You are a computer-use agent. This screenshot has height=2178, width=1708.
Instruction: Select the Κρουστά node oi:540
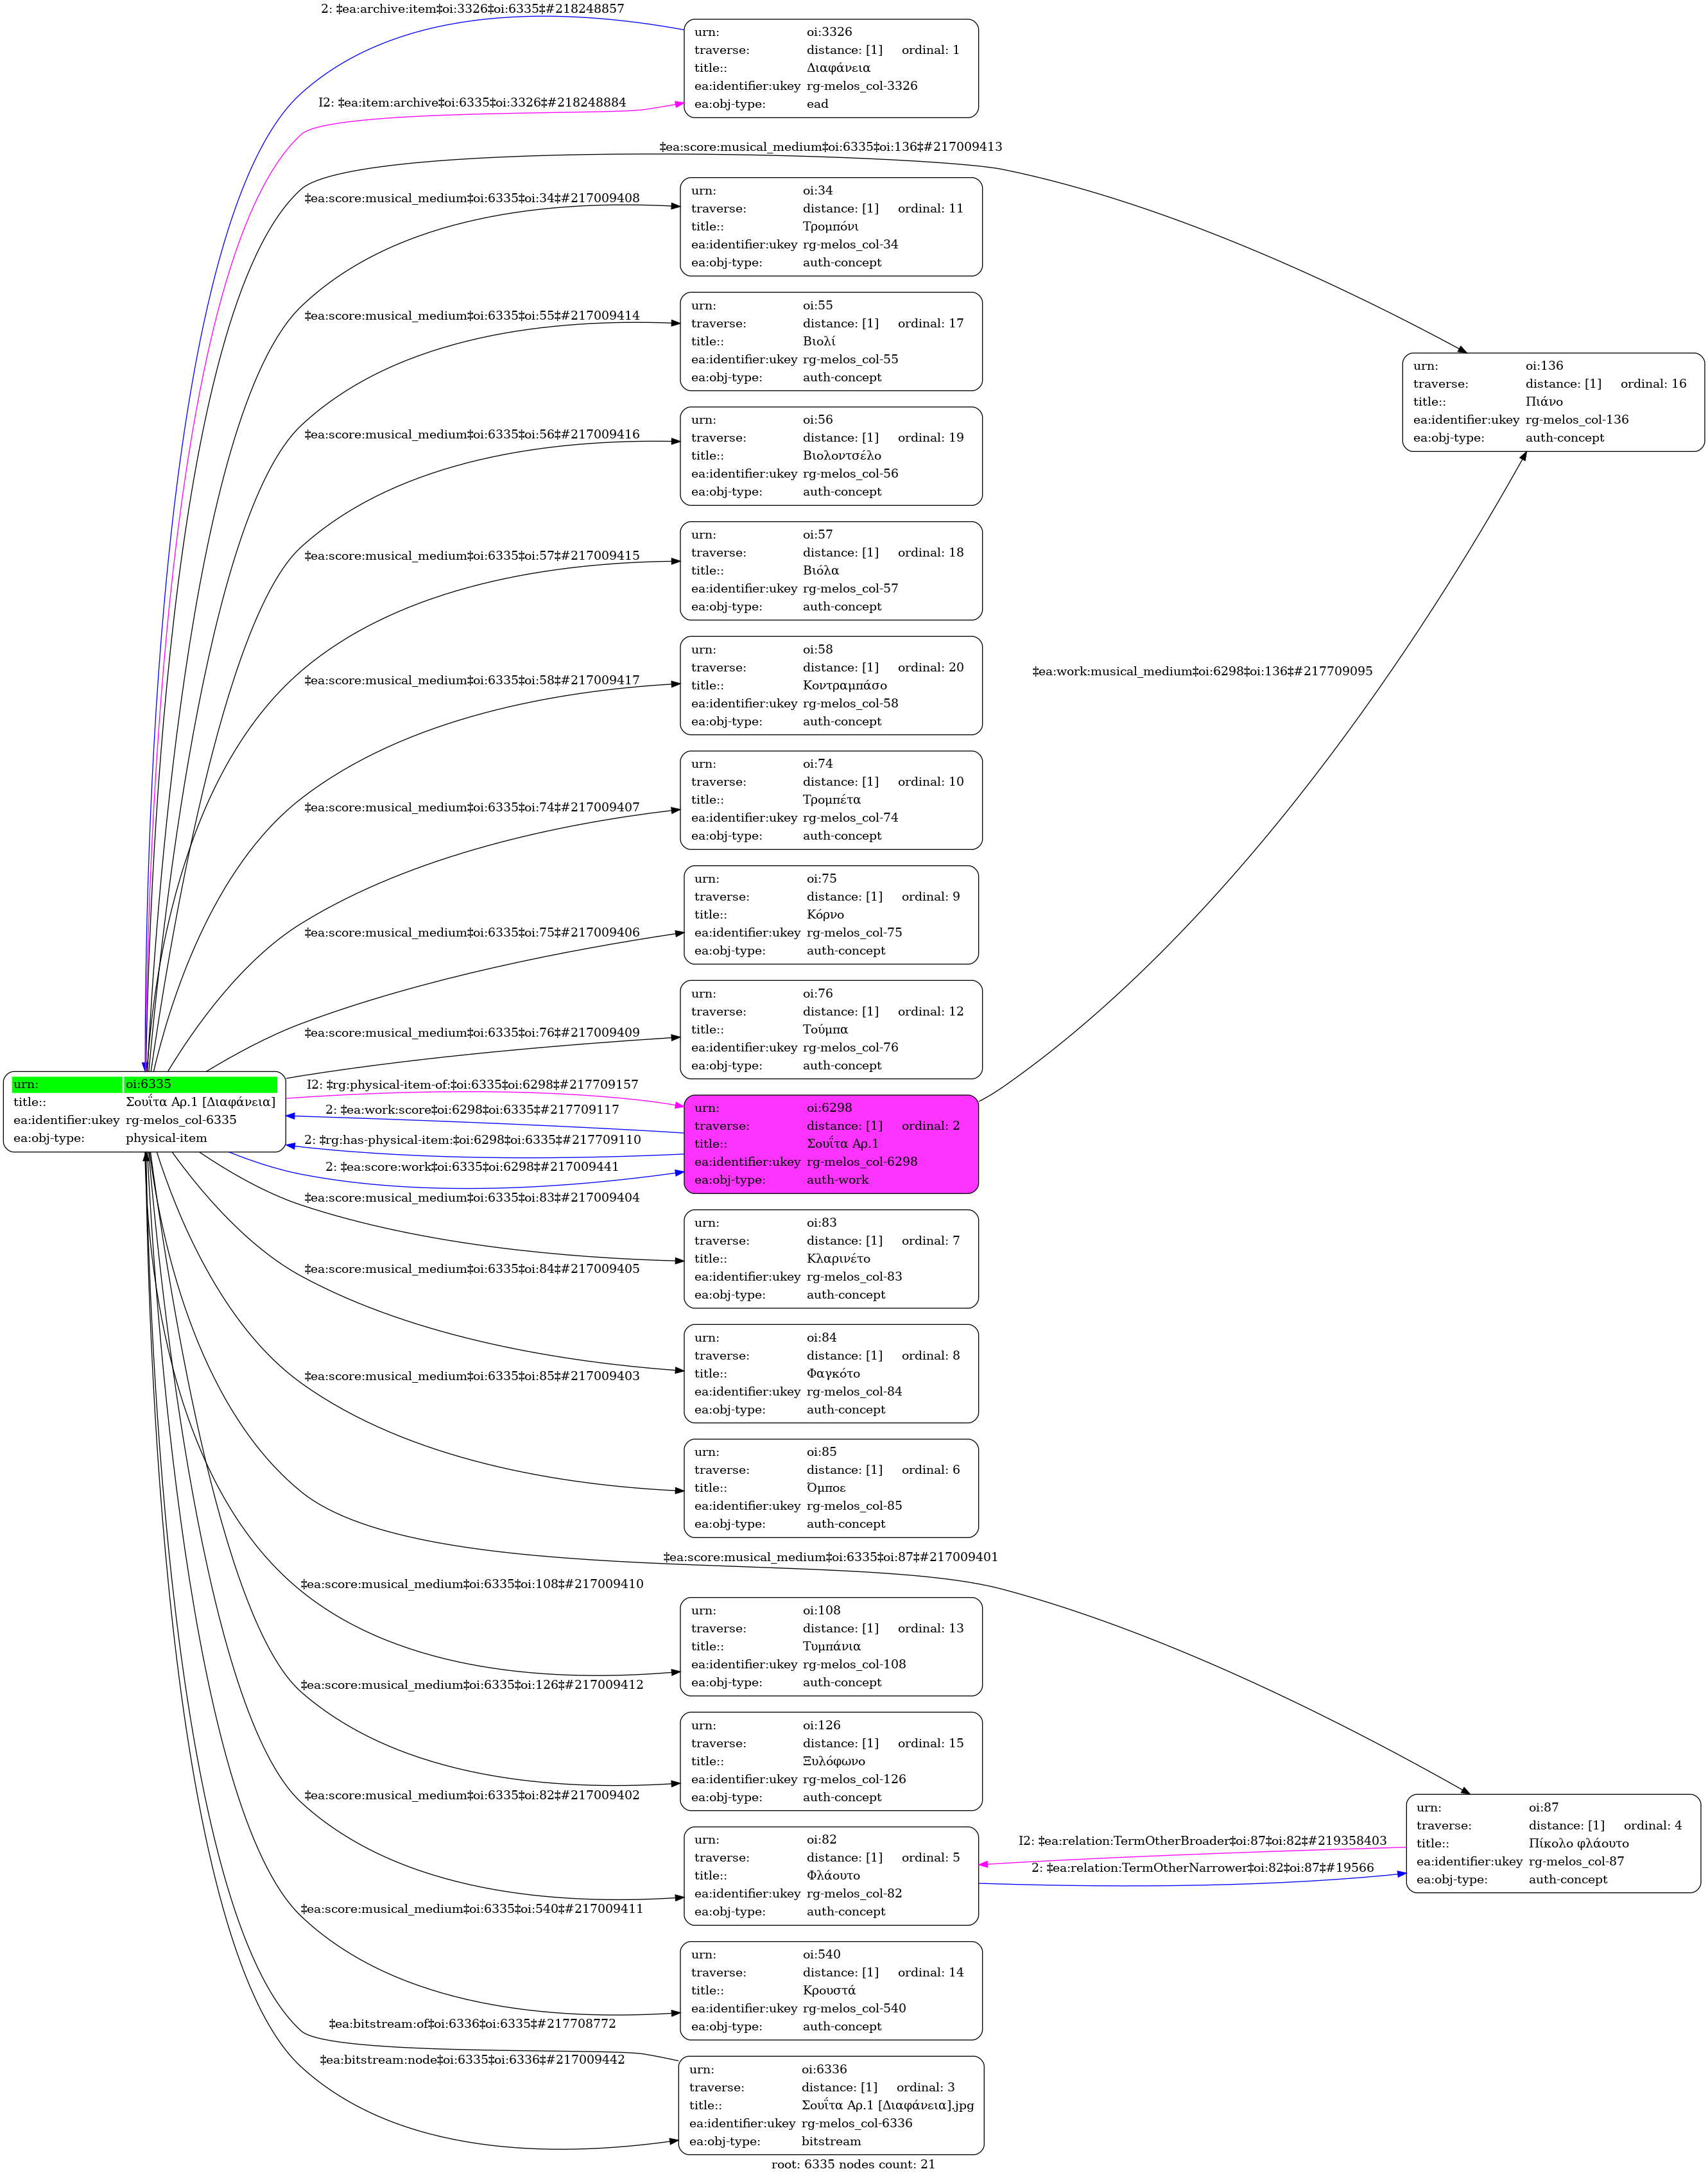tap(830, 1990)
